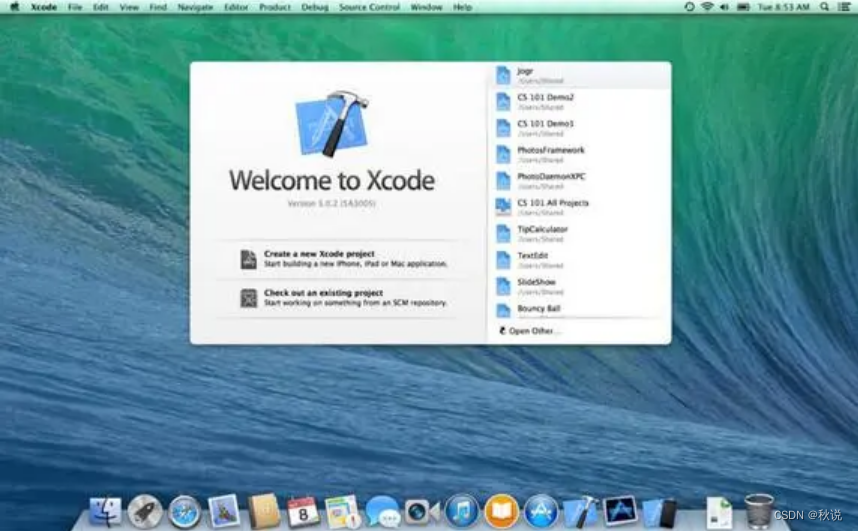Open Launchpad rocket icon in Dock
Image resolution: width=858 pixels, height=531 pixels.
pos(144,512)
